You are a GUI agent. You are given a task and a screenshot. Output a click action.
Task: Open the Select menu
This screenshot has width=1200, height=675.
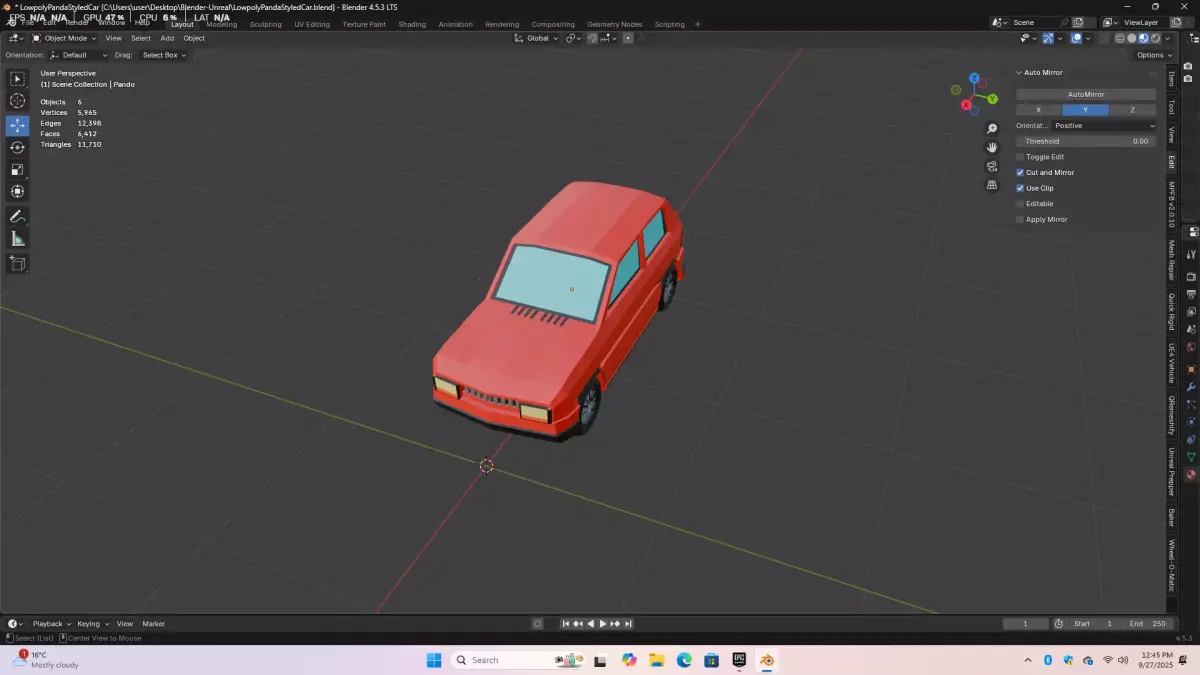[141, 38]
